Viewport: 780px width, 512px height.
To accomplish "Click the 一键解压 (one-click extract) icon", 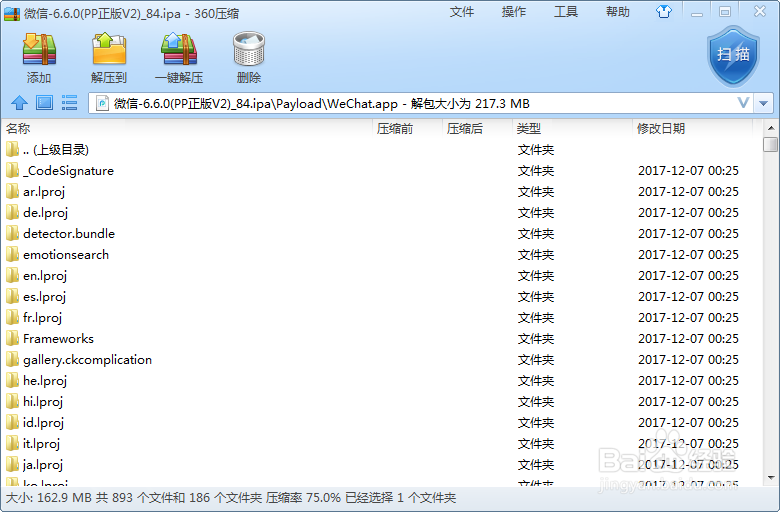I will click(179, 50).
